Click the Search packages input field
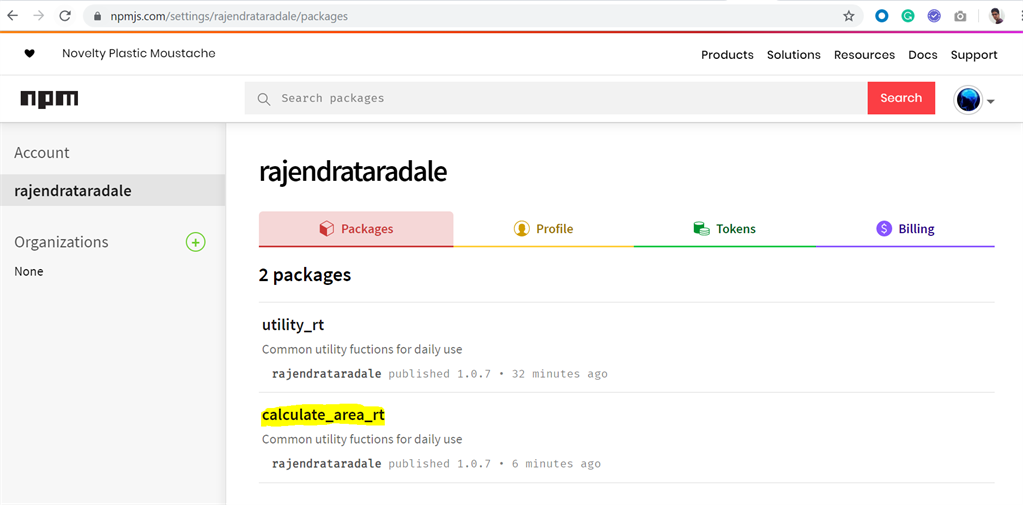Image resolution: width=1023 pixels, height=505 pixels. click(x=560, y=98)
